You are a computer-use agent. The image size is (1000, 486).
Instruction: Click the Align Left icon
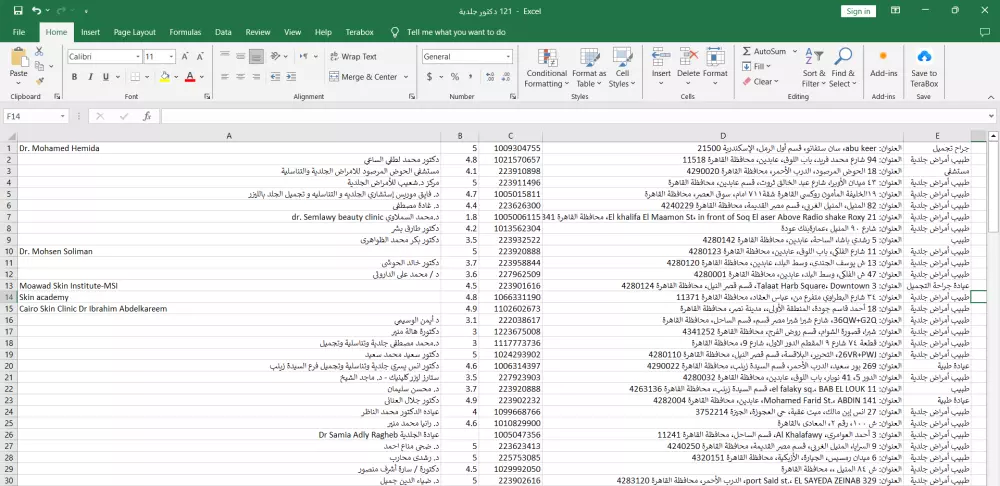click(x=224, y=77)
